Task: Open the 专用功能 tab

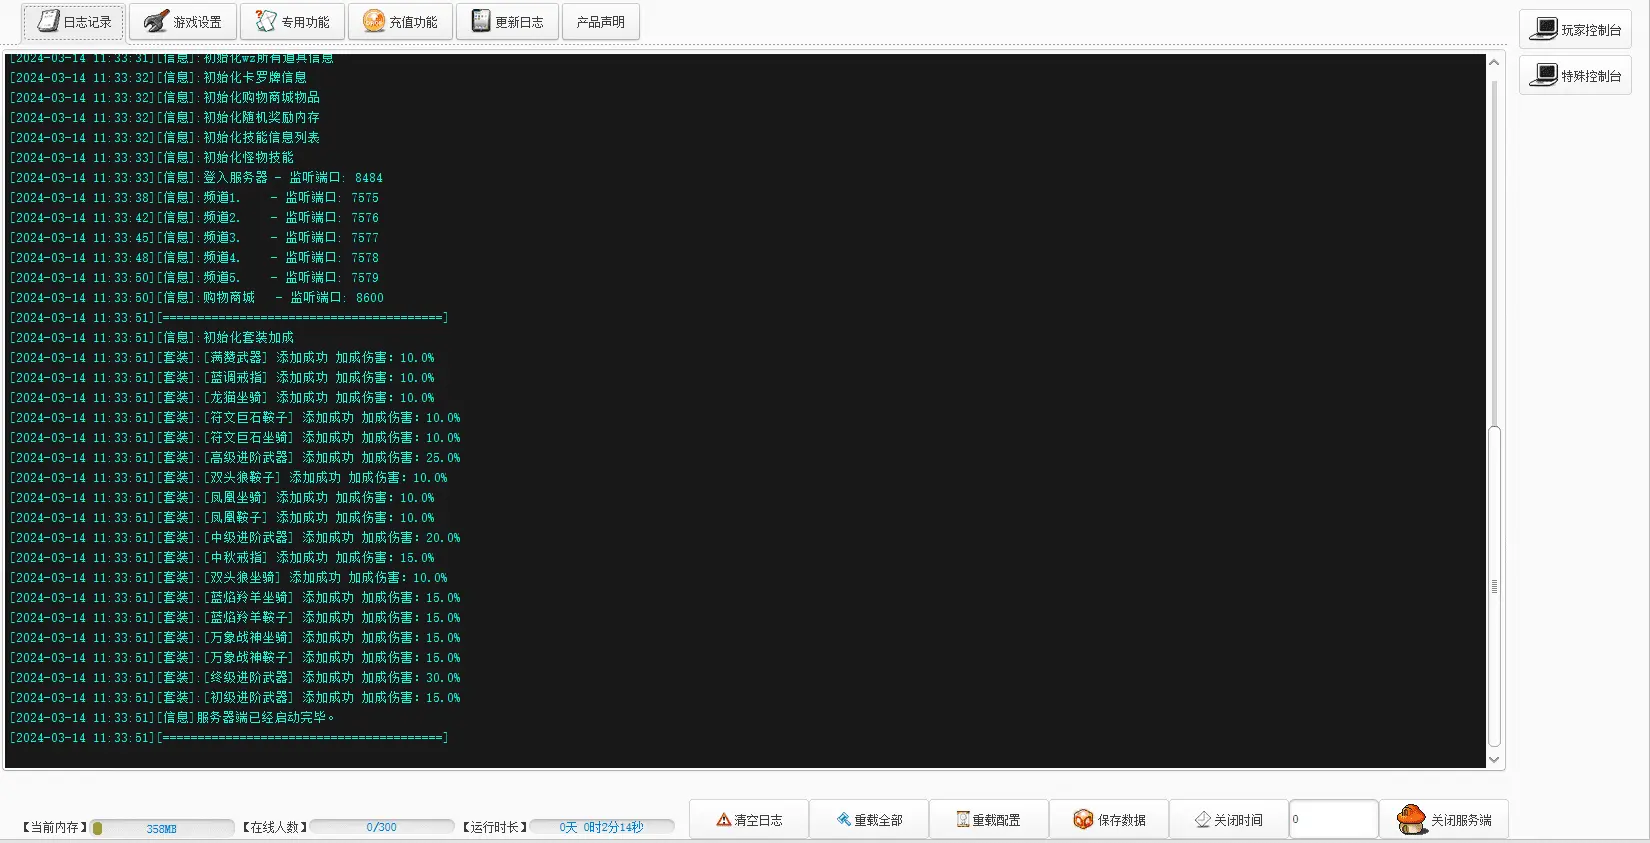Action: [292, 22]
